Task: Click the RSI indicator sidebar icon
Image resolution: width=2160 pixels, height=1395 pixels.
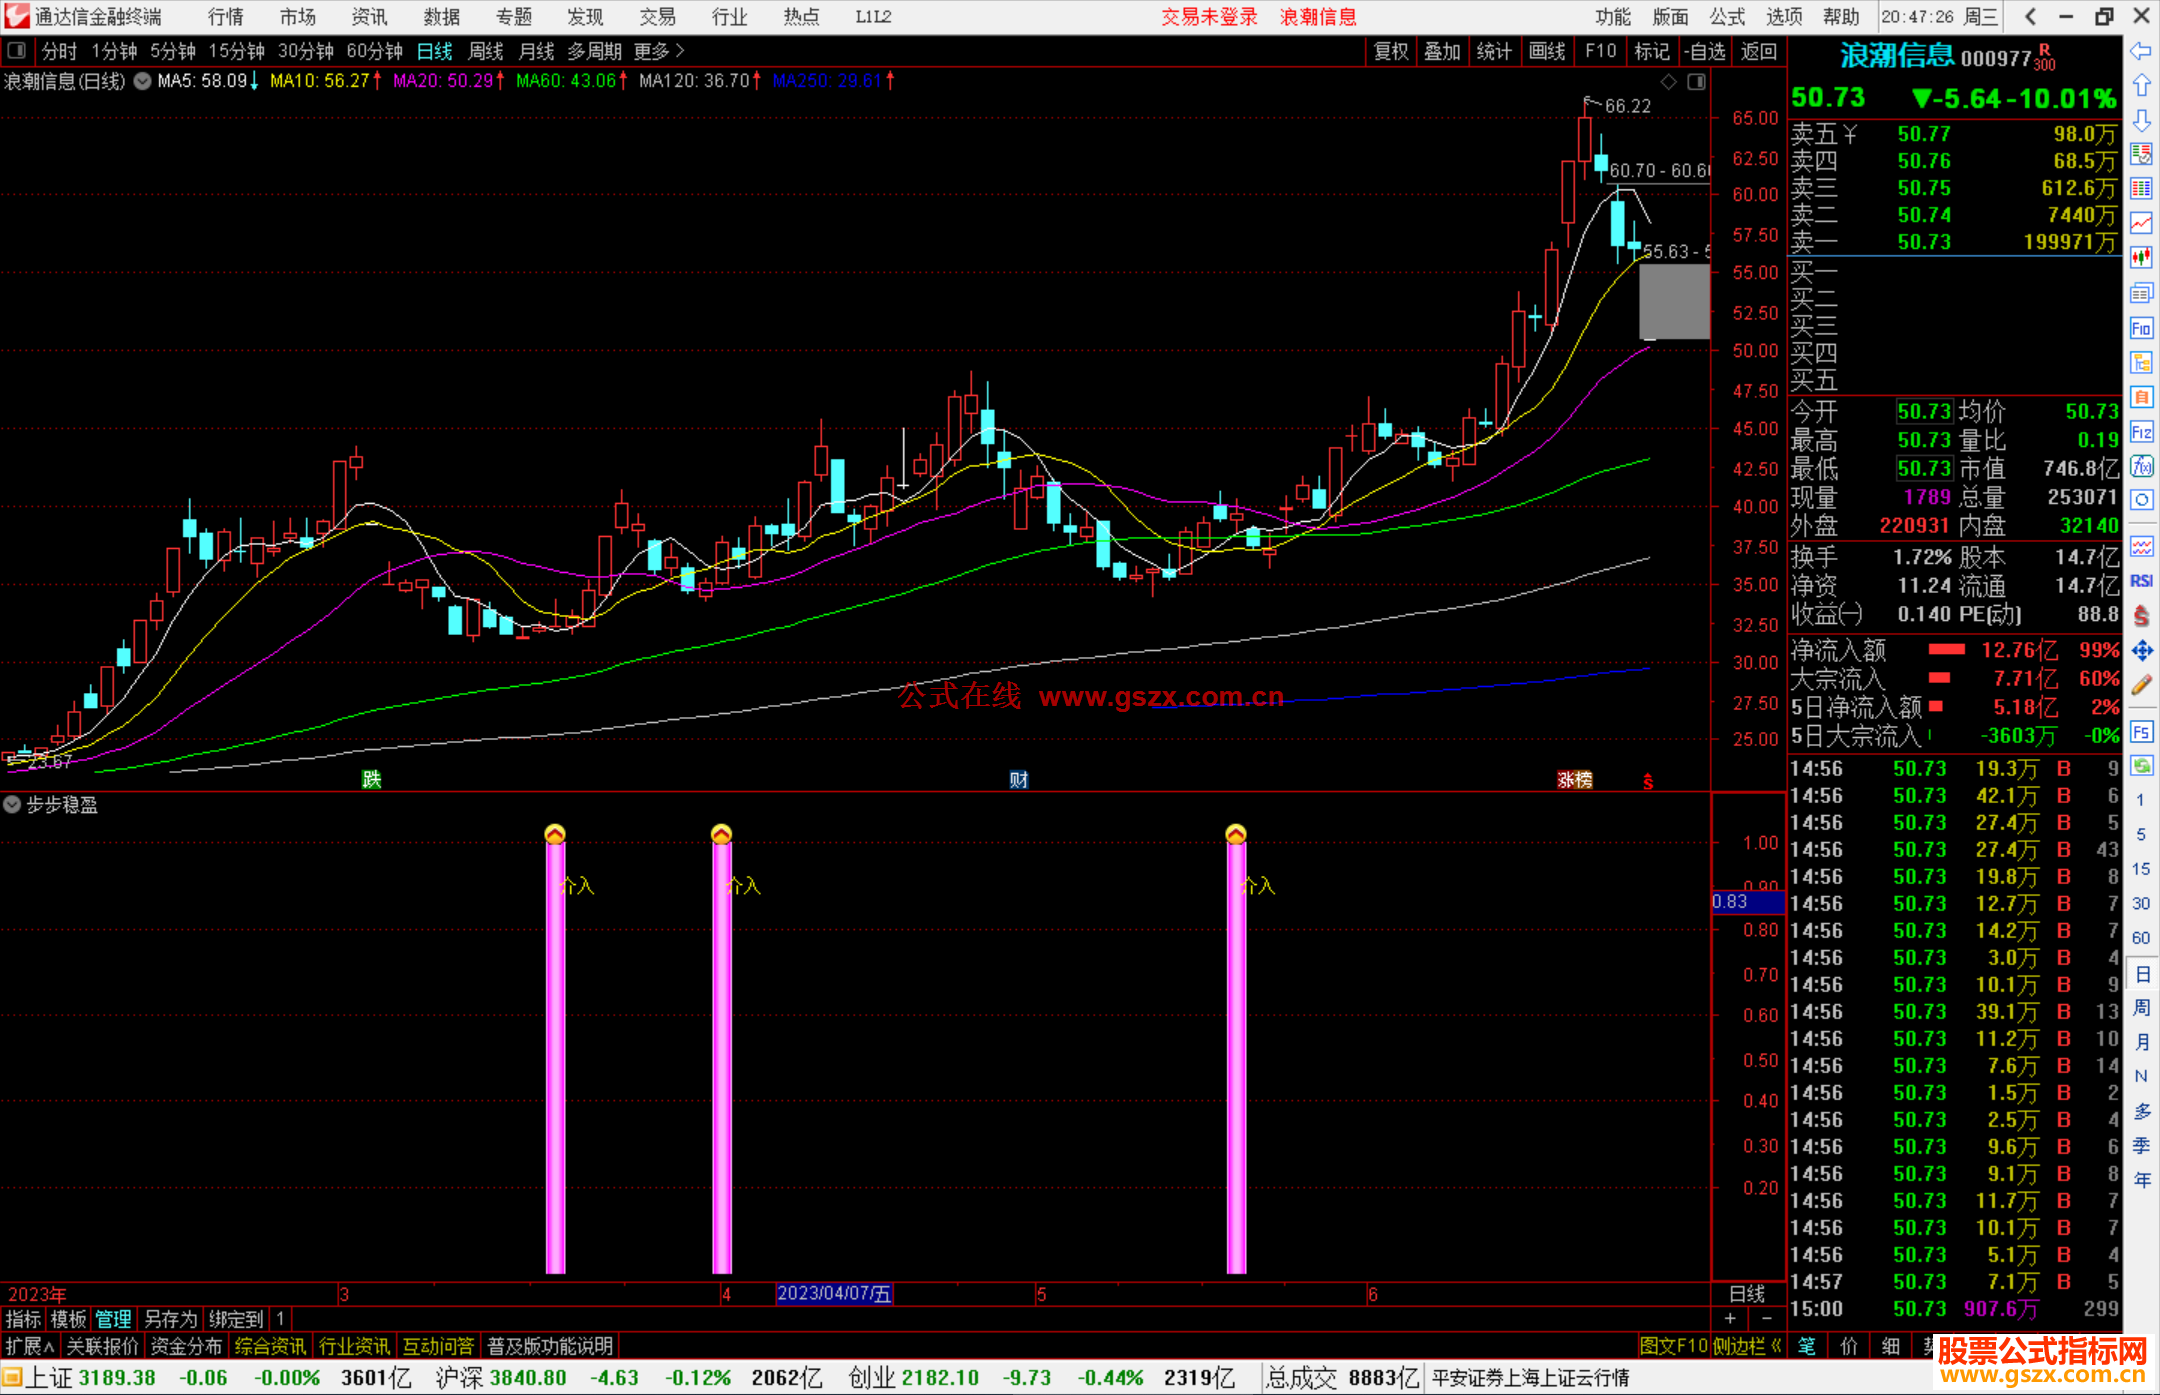Action: [2141, 581]
